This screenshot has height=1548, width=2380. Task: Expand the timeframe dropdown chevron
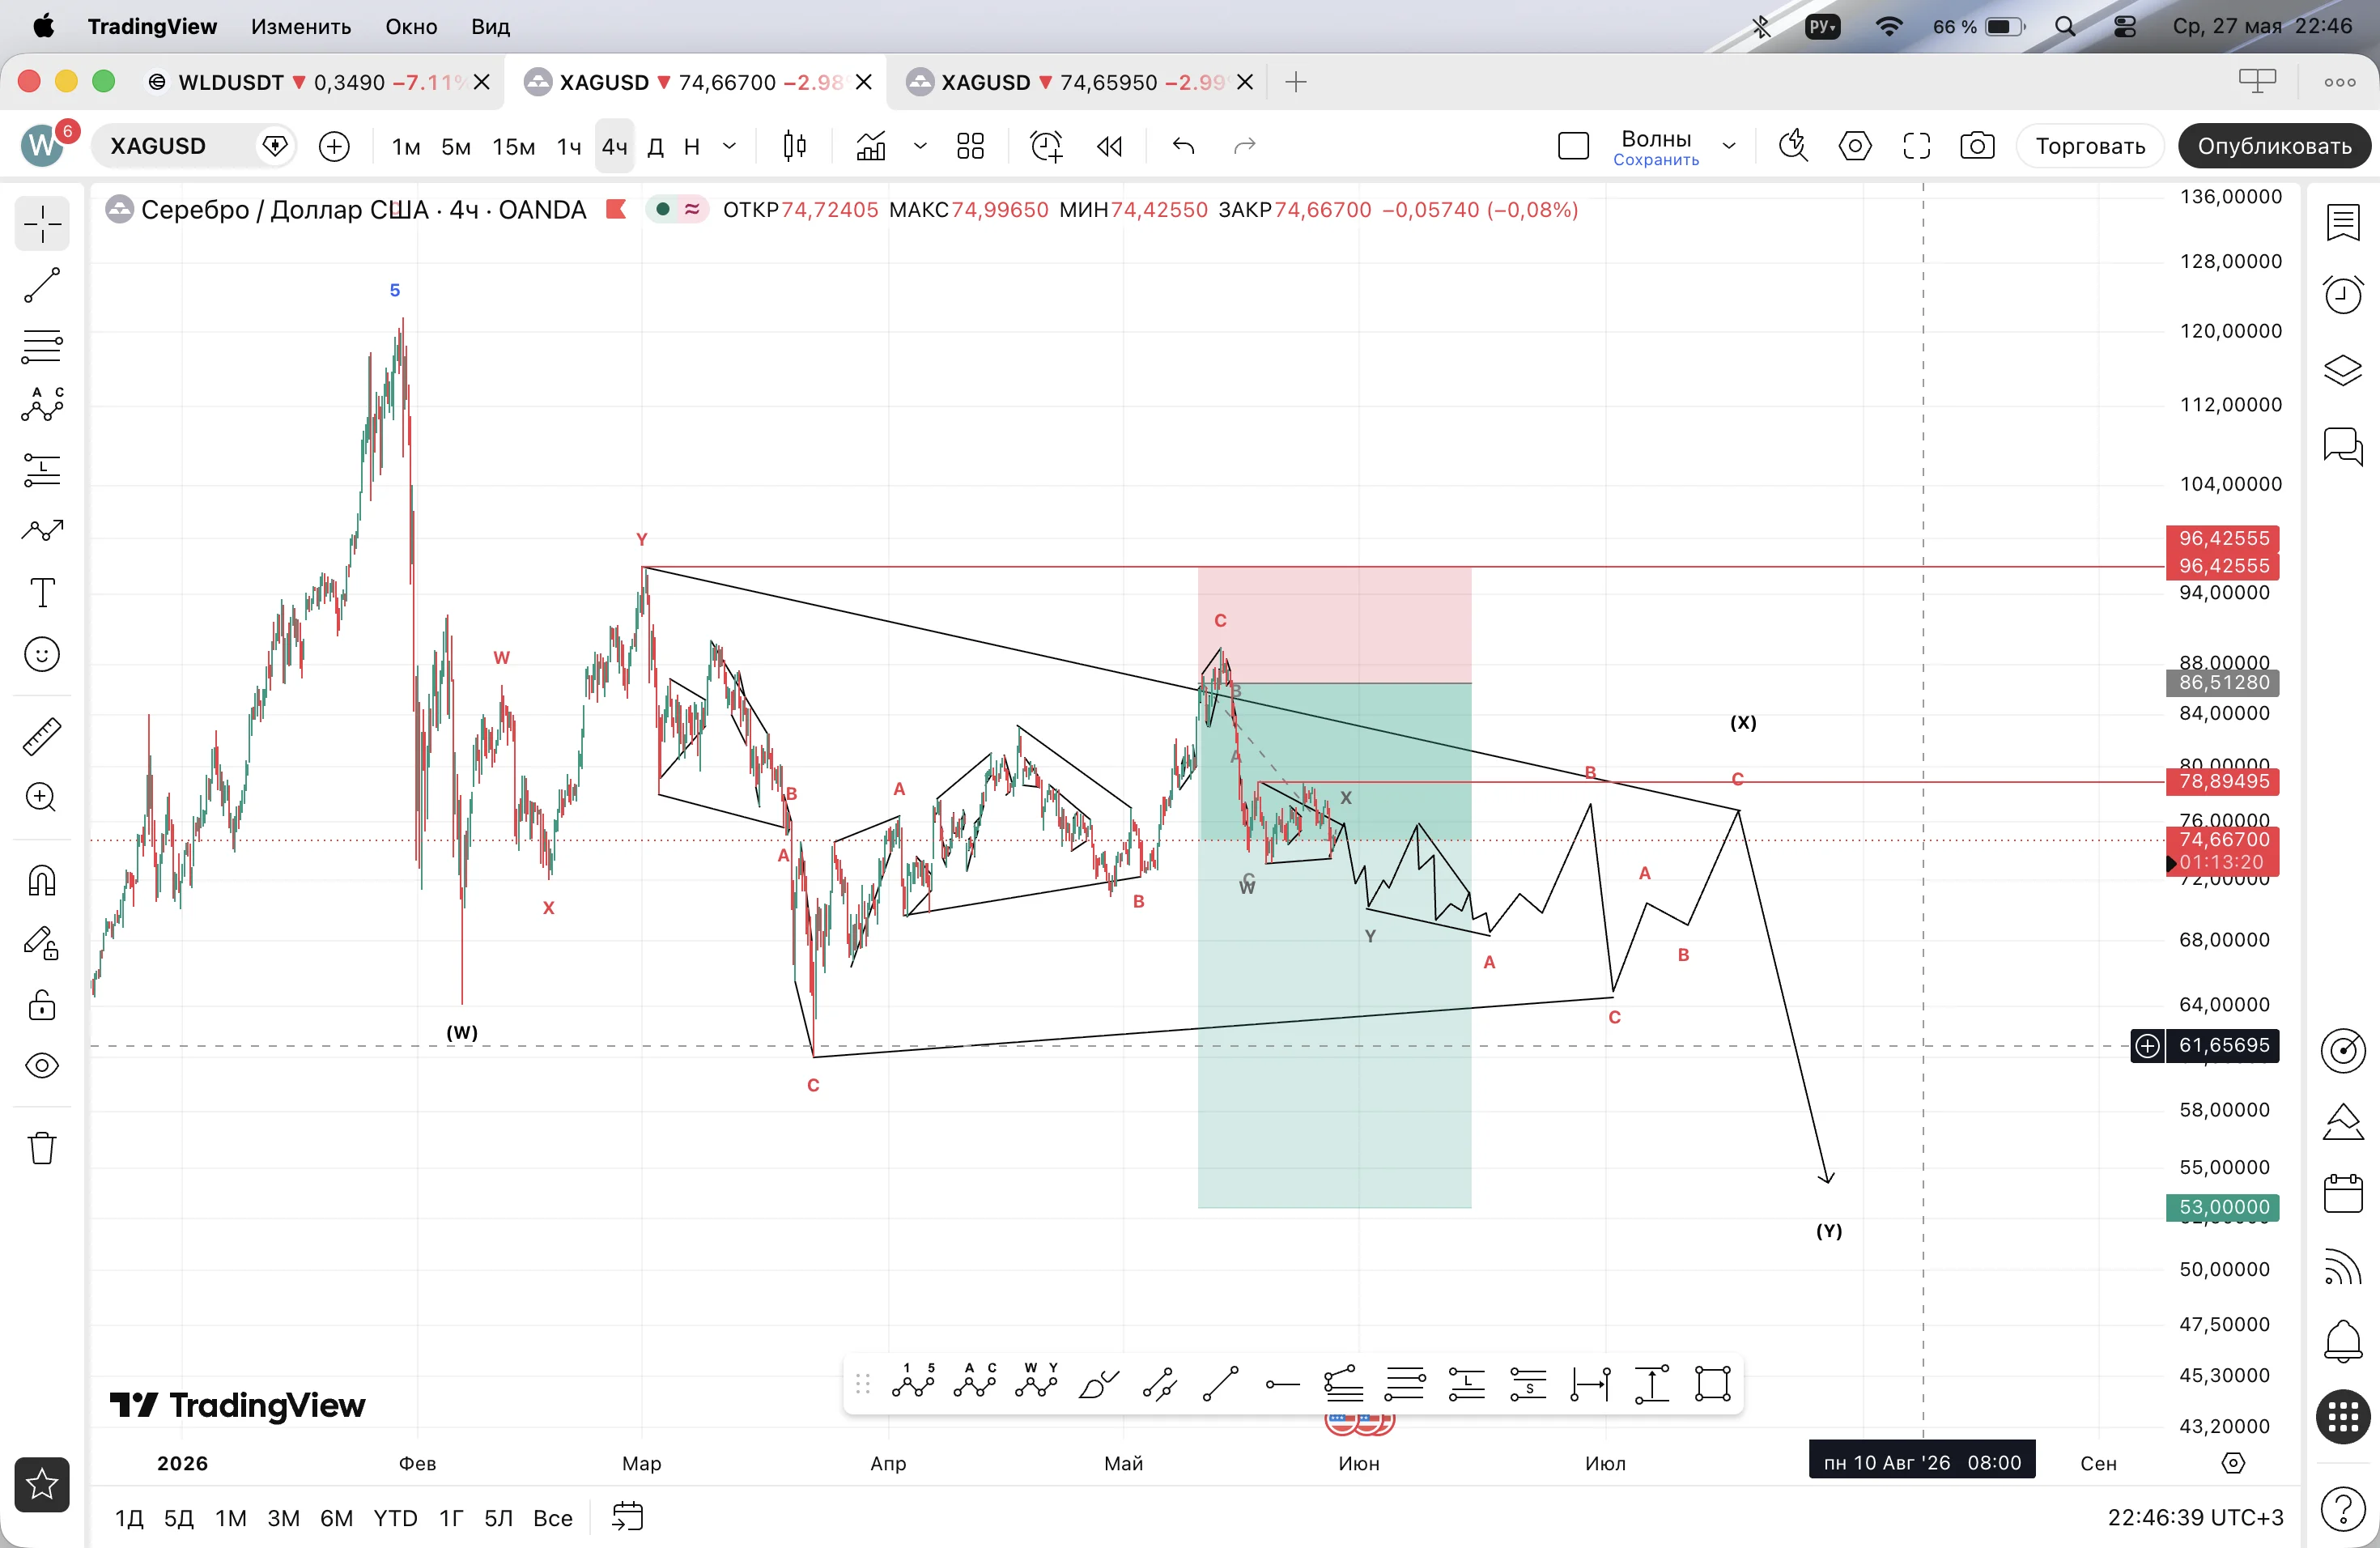tap(730, 147)
